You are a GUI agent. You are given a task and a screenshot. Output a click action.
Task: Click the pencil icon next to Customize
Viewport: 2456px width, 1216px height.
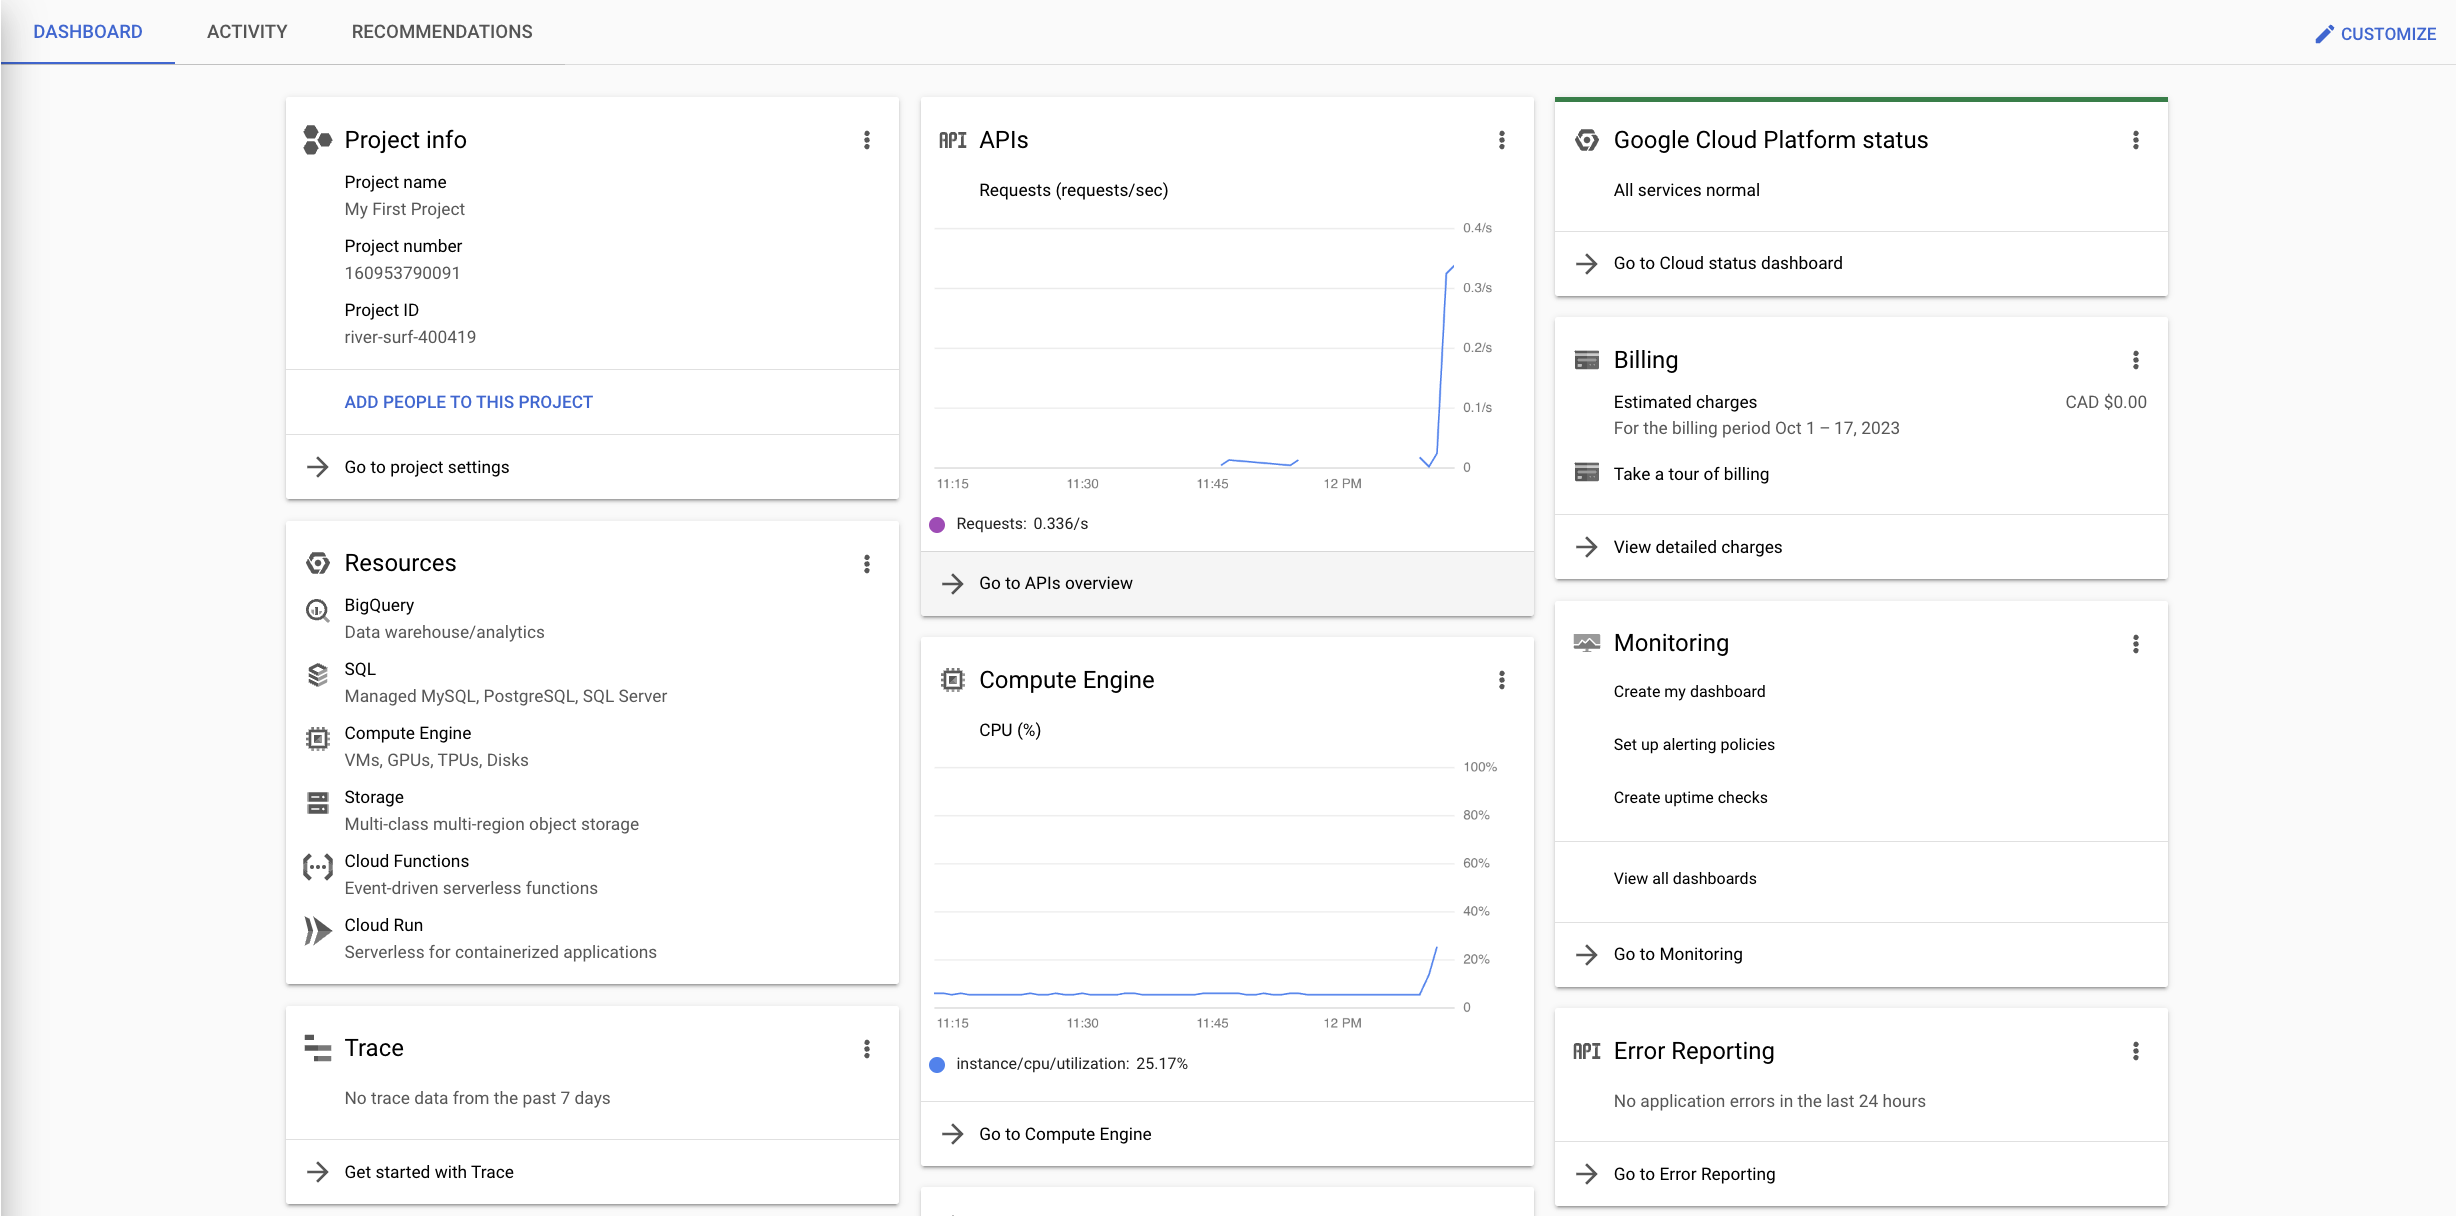click(x=2324, y=34)
